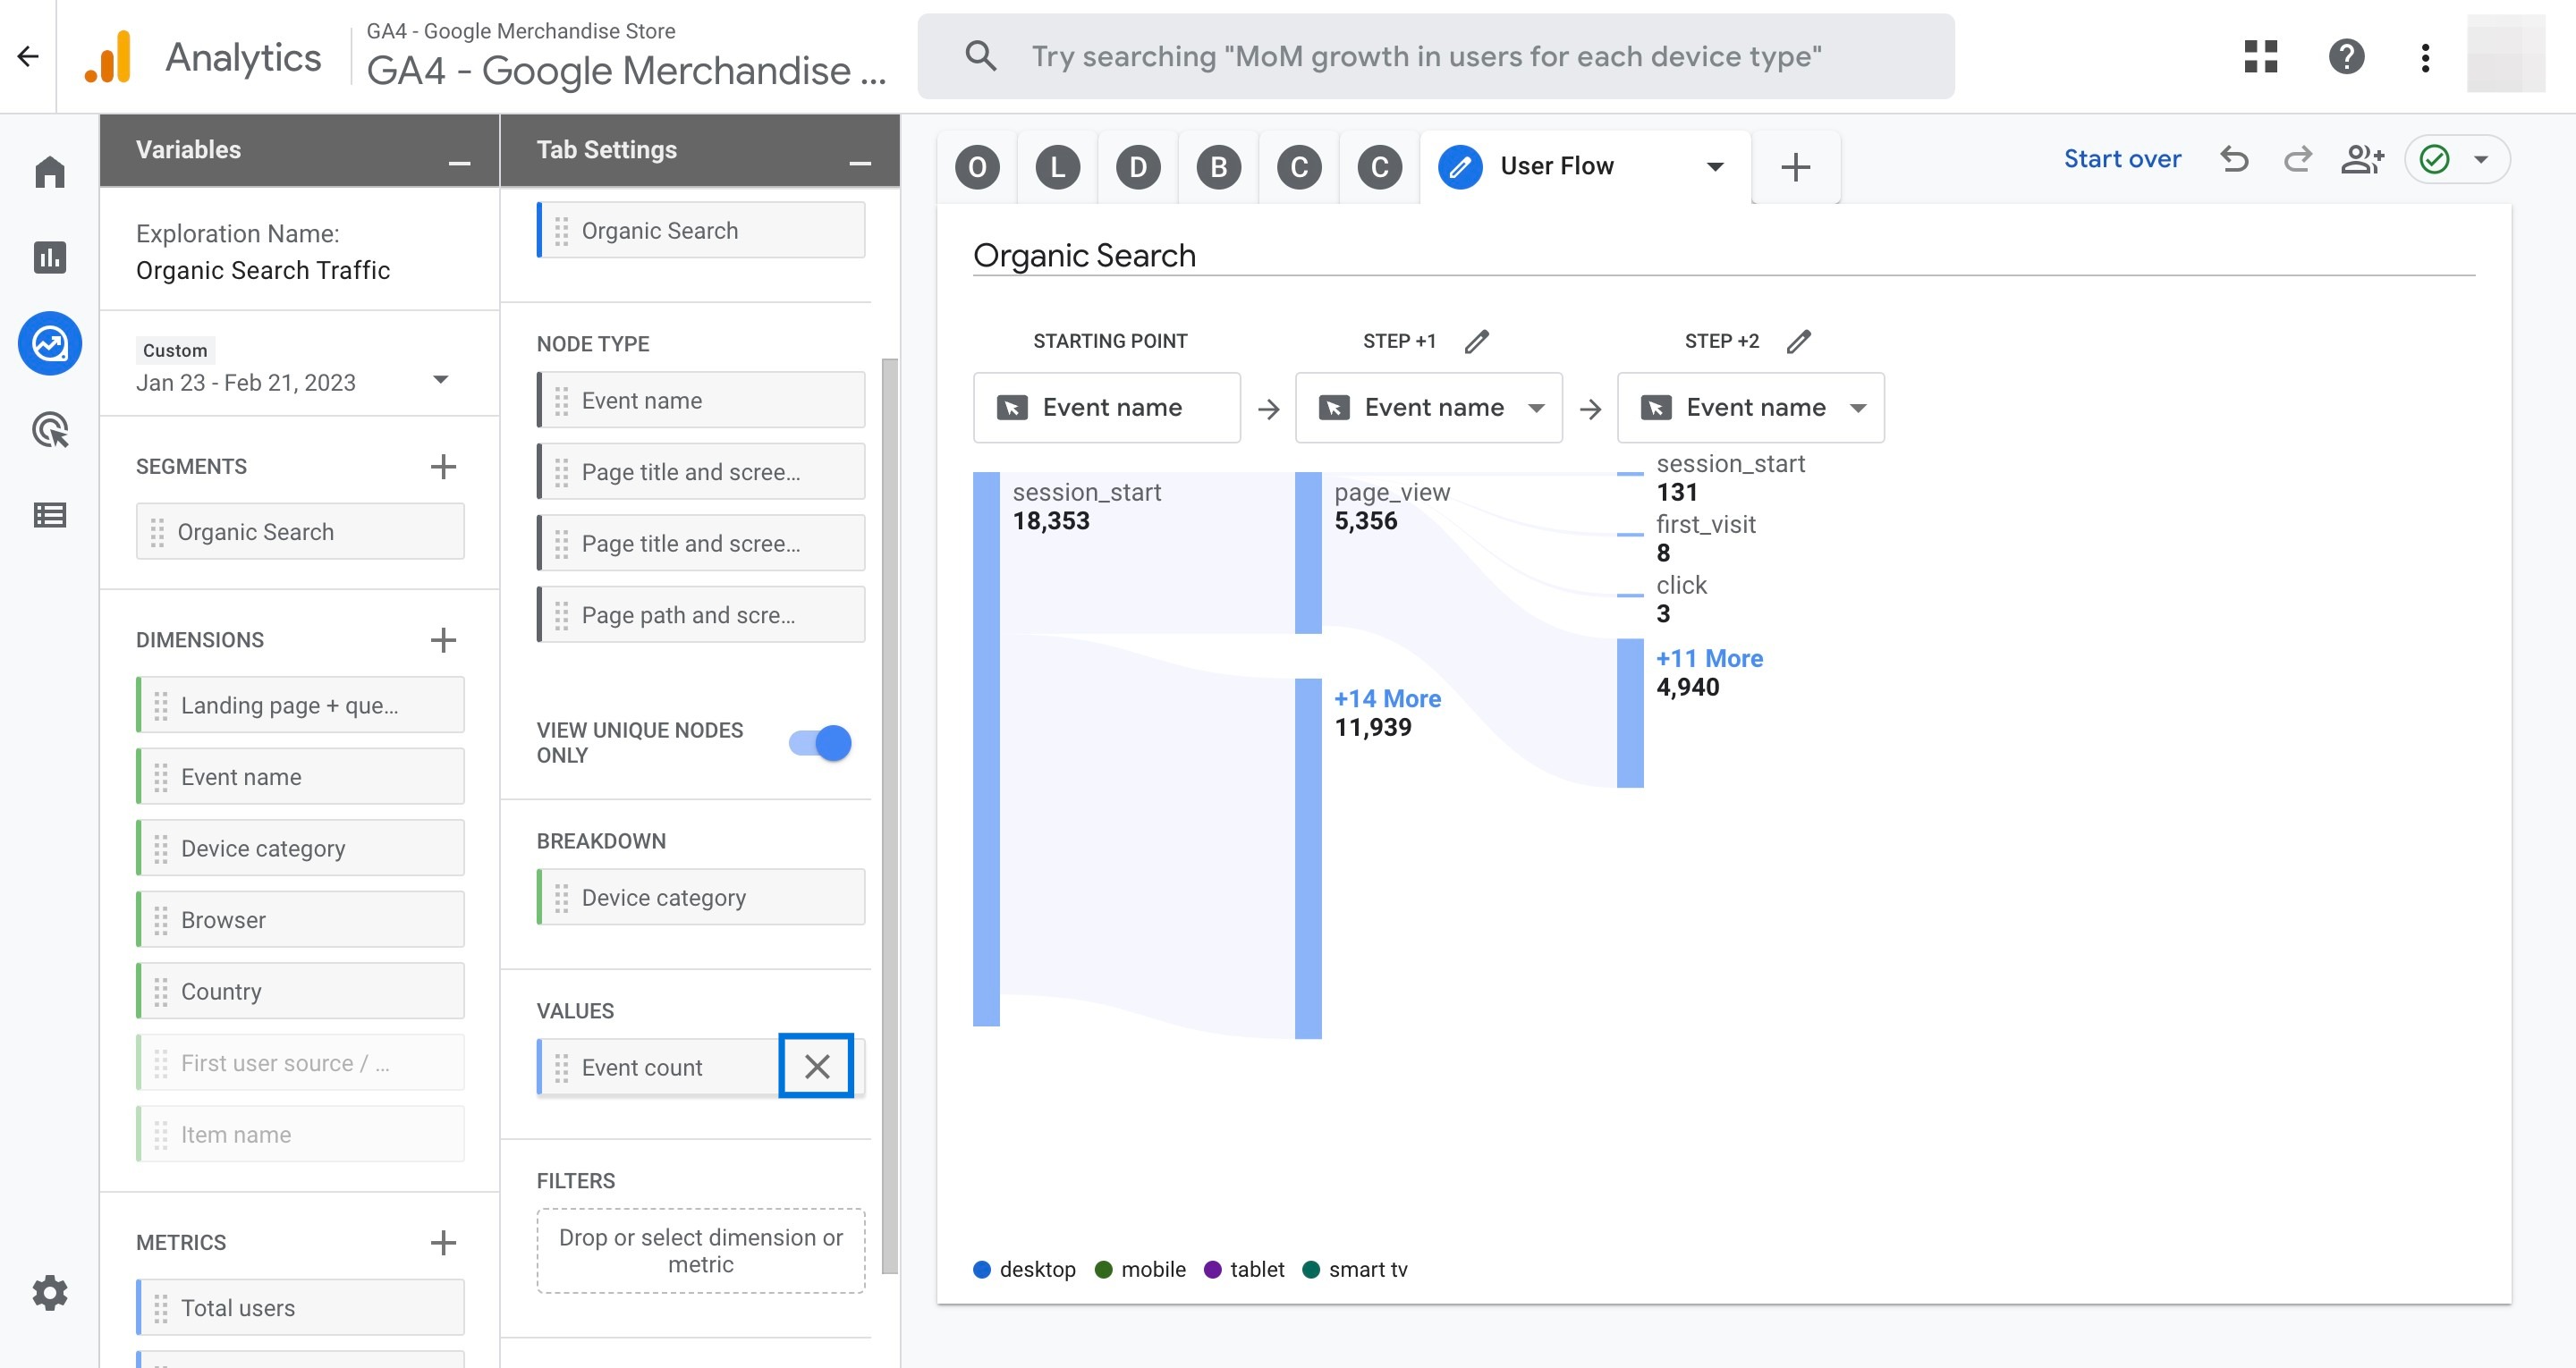
Task: Switch to the second C tab
Action: click(x=1380, y=167)
